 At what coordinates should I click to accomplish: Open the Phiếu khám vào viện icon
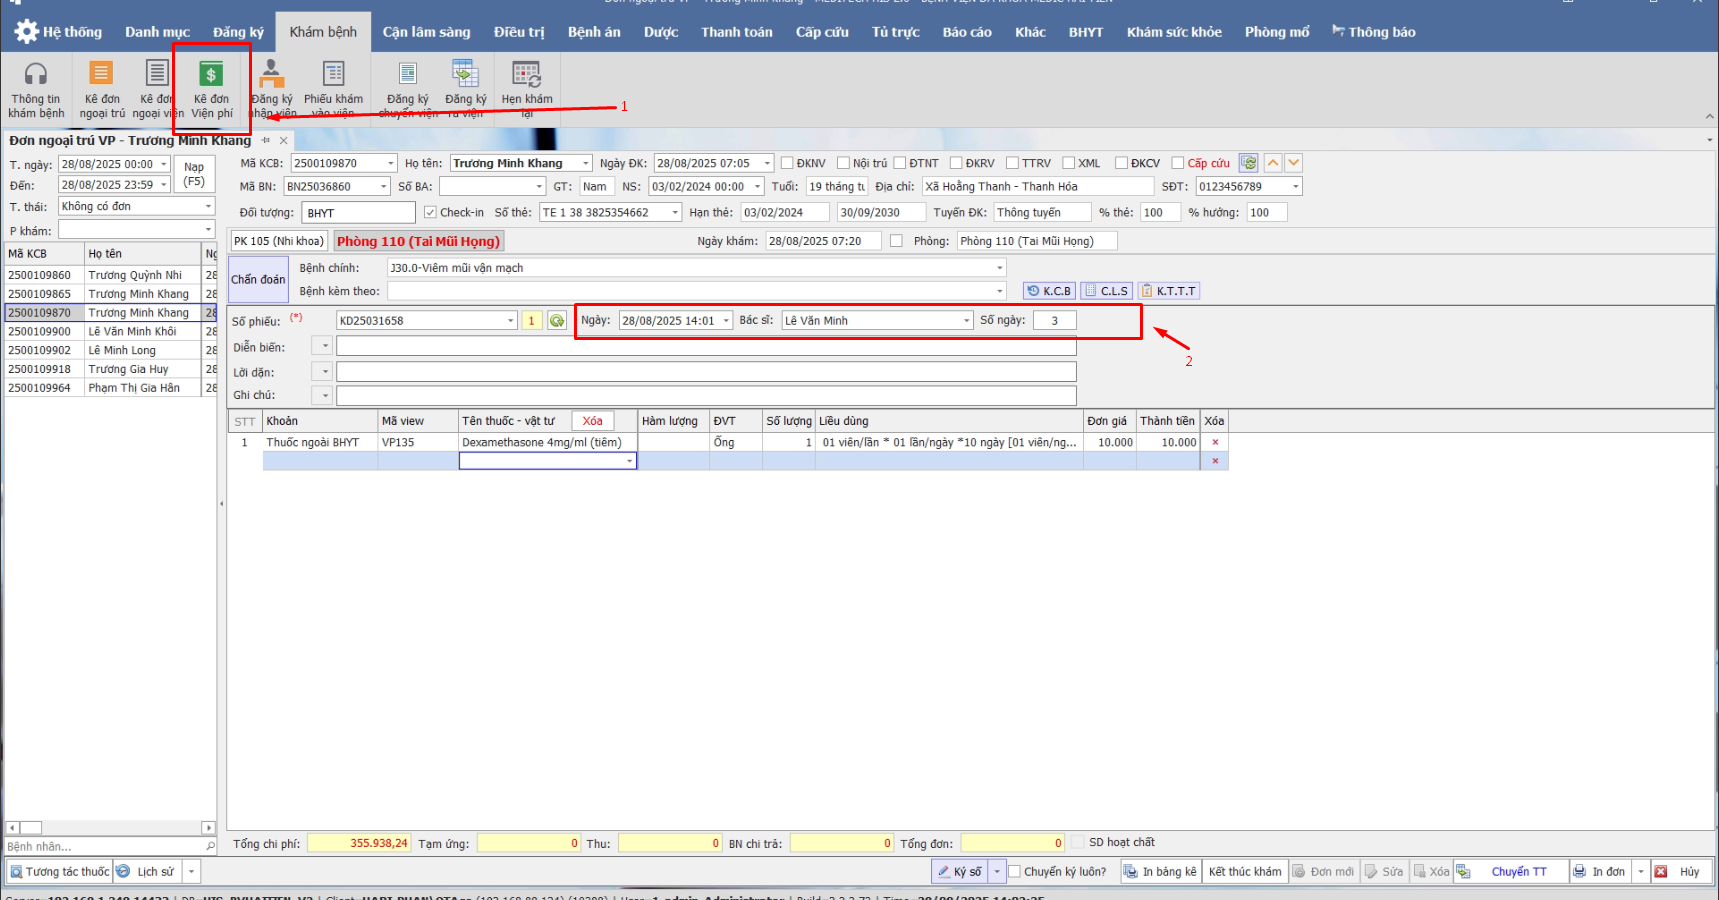pyautogui.click(x=333, y=75)
